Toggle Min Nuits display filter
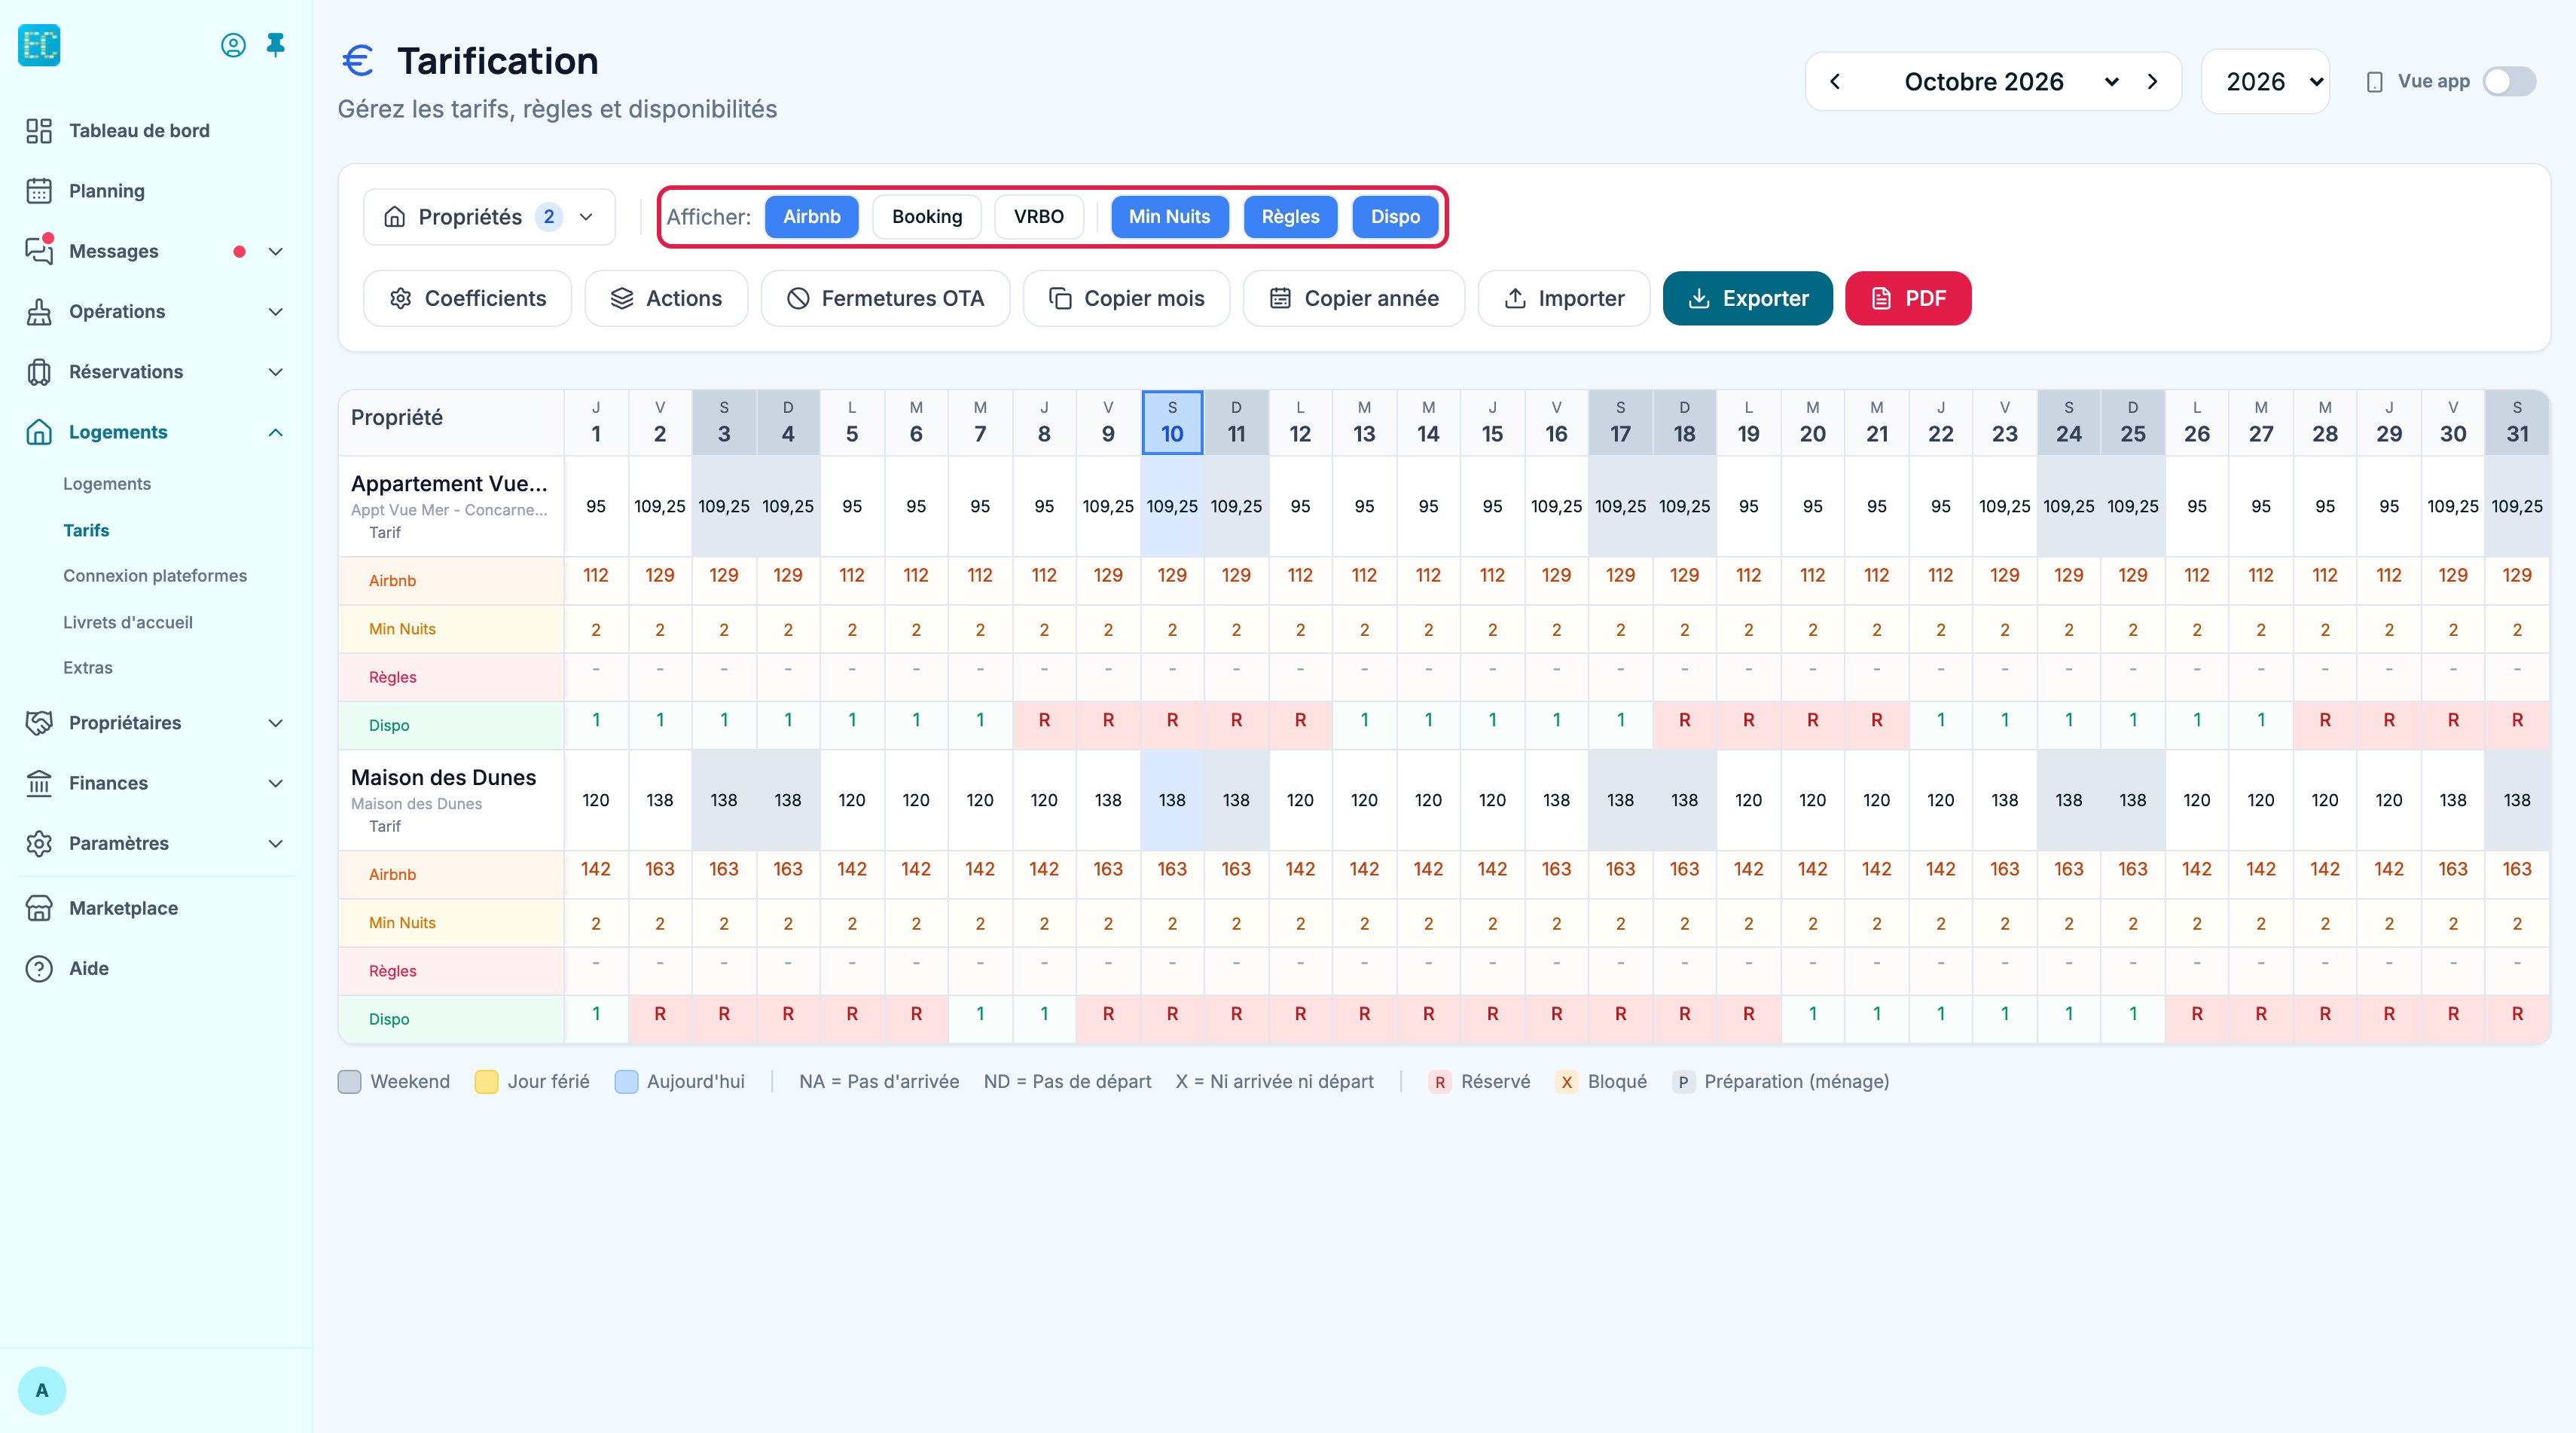Image resolution: width=2576 pixels, height=1433 pixels. pyautogui.click(x=1170, y=217)
